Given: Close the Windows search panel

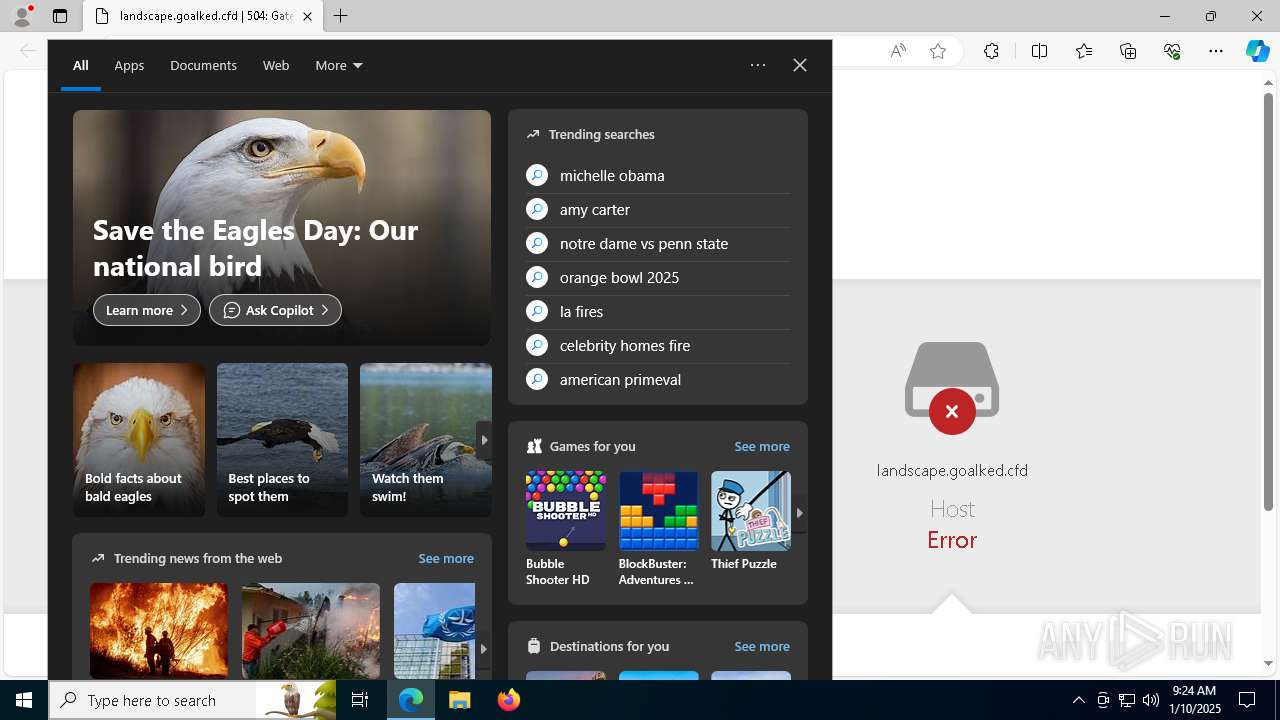Looking at the screenshot, I should point(800,65).
